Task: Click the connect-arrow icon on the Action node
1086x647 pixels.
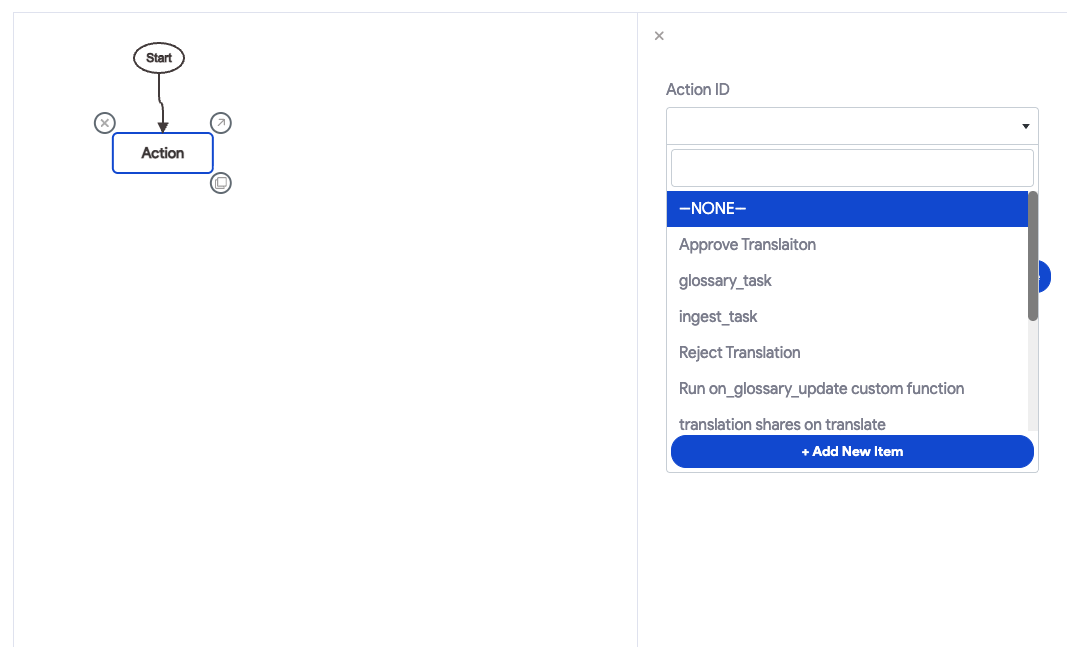Action: 221,123
